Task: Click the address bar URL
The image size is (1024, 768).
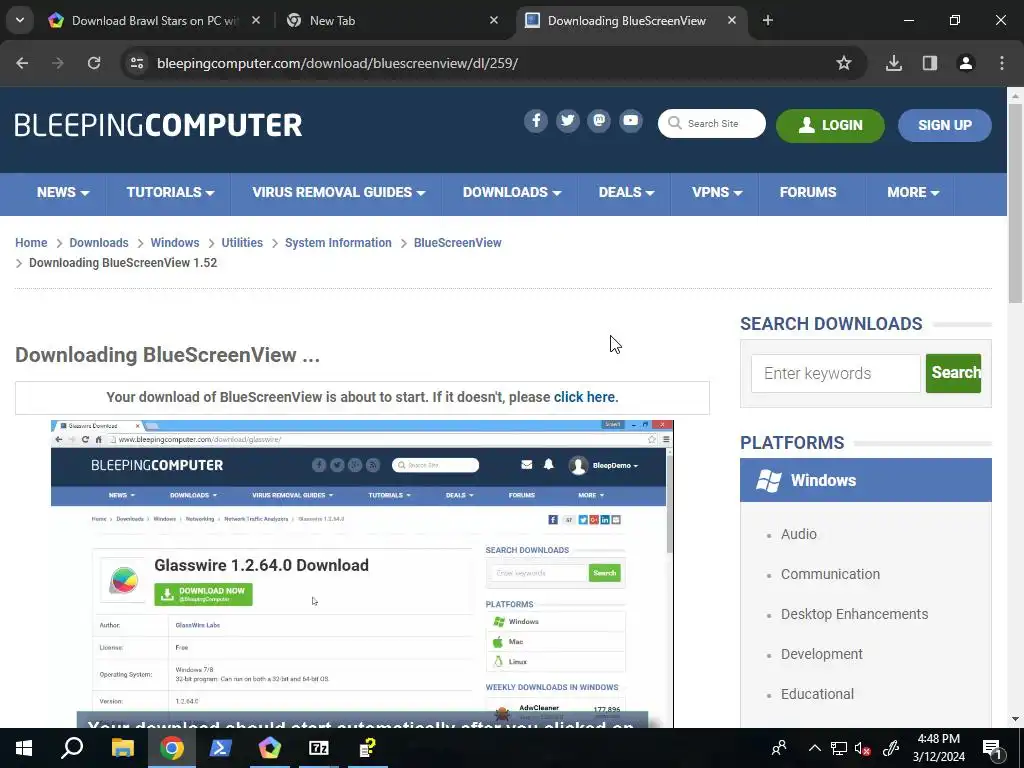Action: 338,63
